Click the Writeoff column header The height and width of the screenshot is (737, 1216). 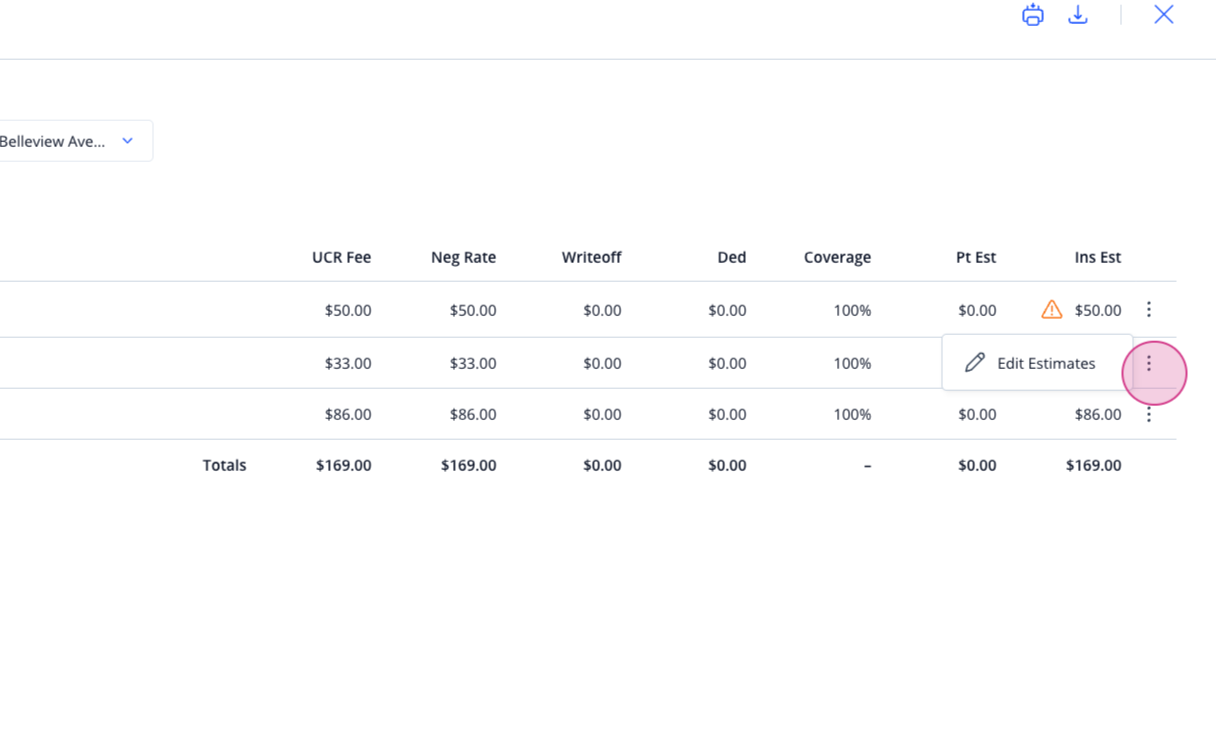click(x=591, y=257)
